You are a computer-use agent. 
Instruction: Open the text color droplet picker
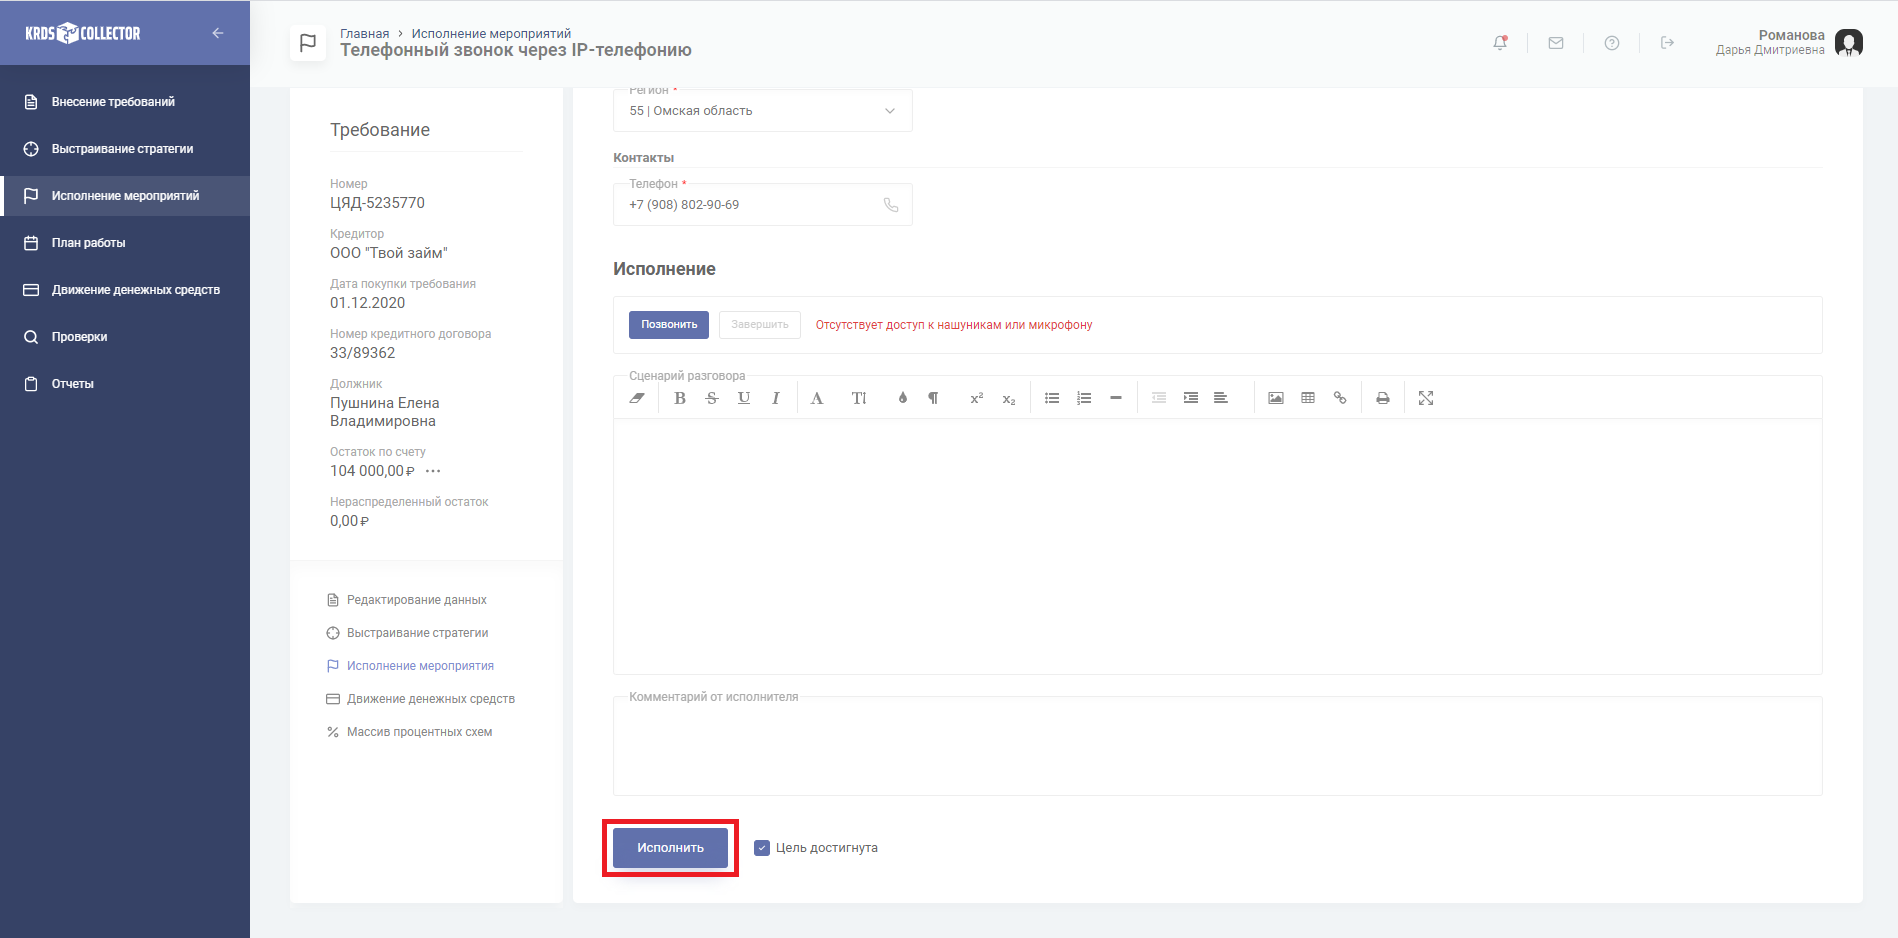click(x=903, y=398)
